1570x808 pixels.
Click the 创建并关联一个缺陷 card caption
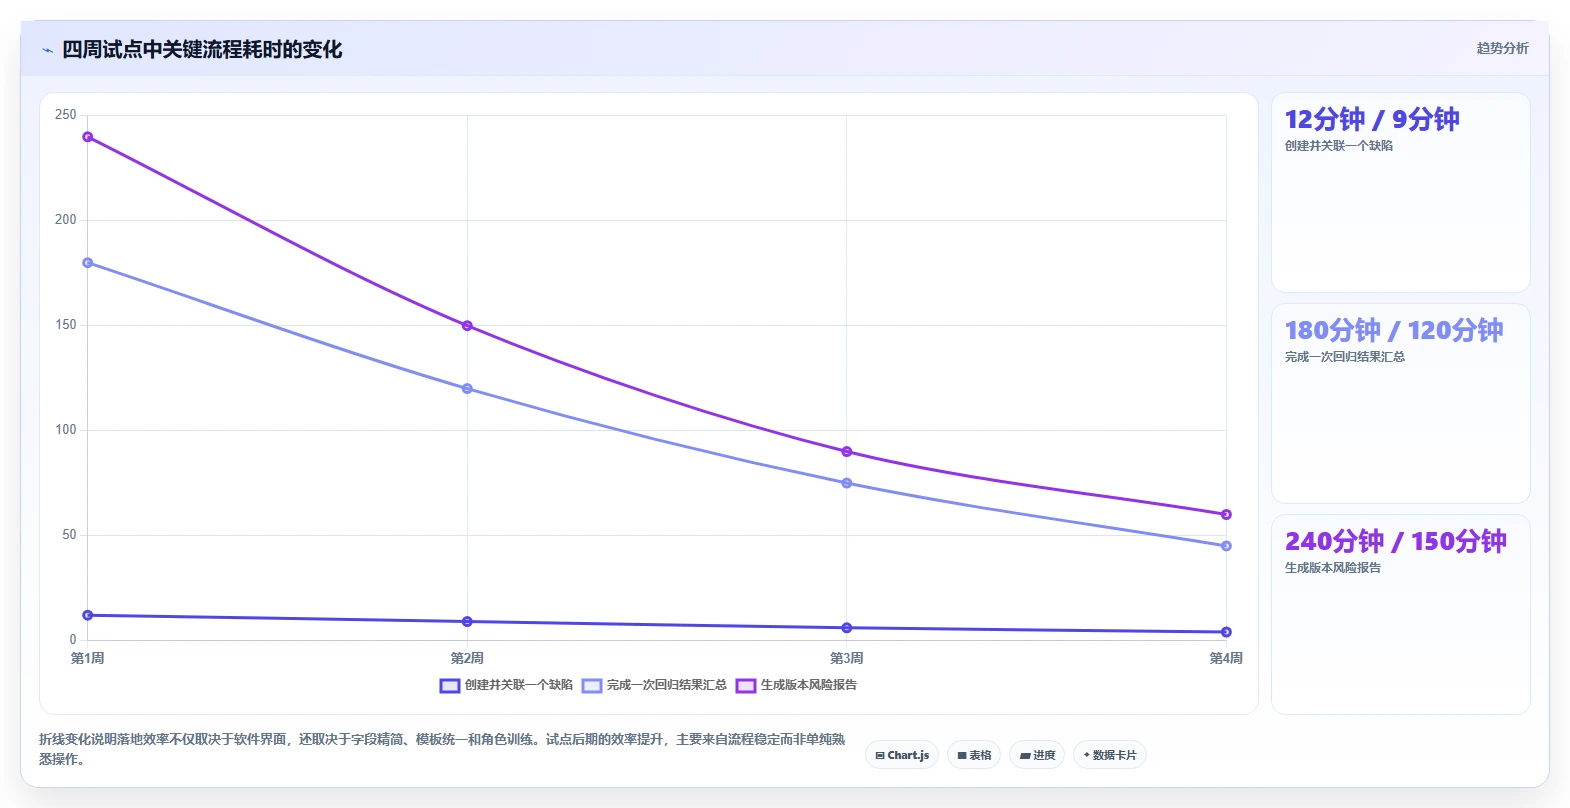click(1339, 146)
